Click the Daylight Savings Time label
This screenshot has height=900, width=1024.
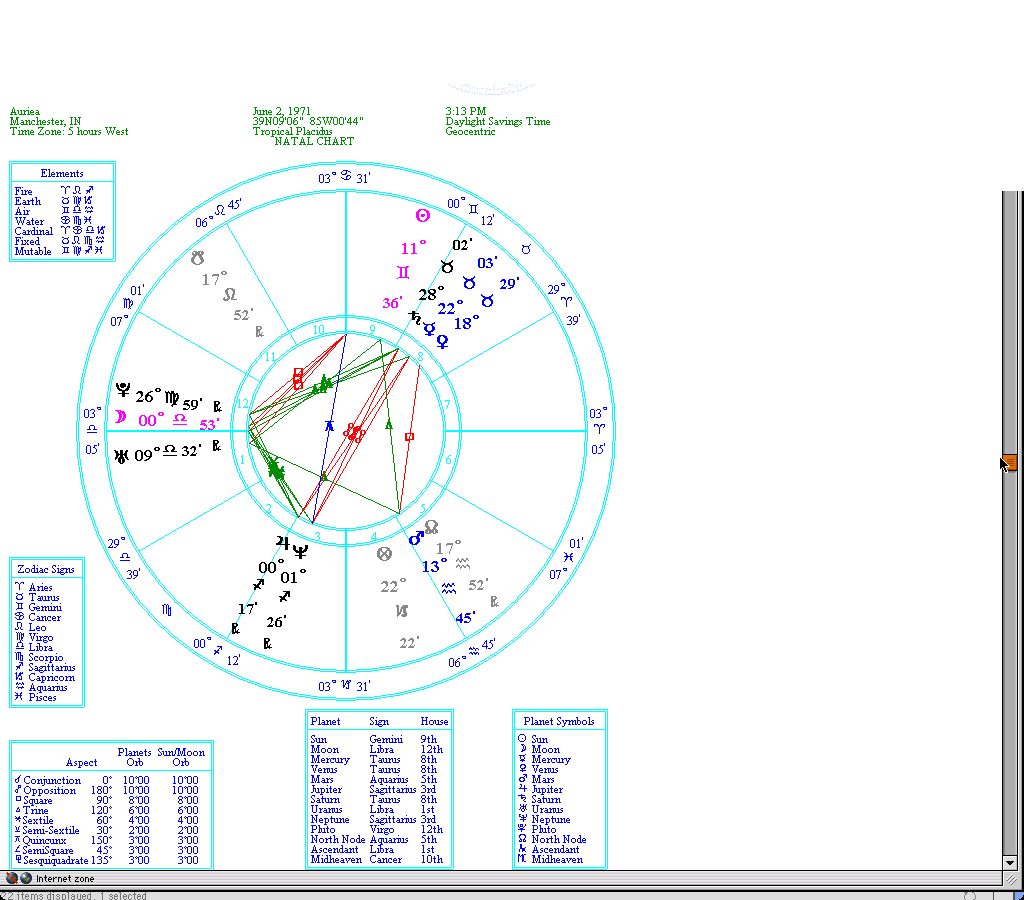[498, 121]
